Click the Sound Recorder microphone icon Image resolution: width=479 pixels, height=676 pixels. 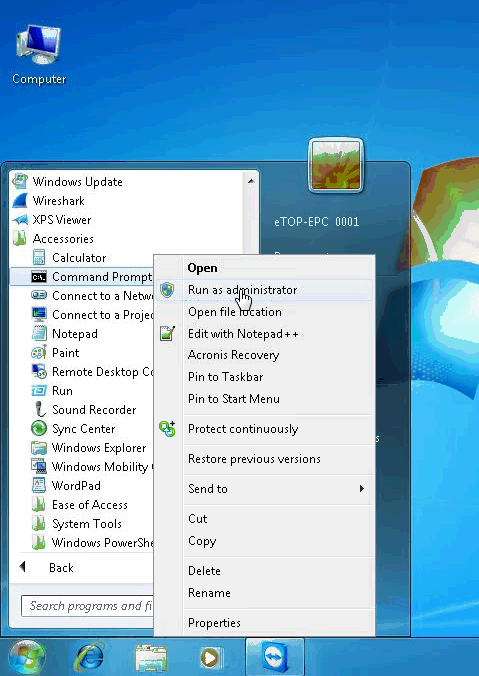pos(39,409)
